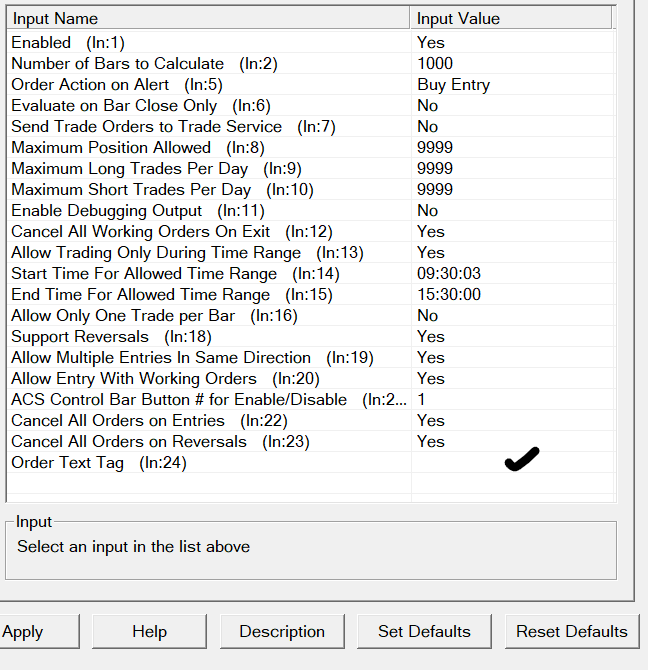Toggle Evaluate on Bar Close Only value
Image resolution: width=648 pixels, height=670 pixels.
(x=428, y=105)
